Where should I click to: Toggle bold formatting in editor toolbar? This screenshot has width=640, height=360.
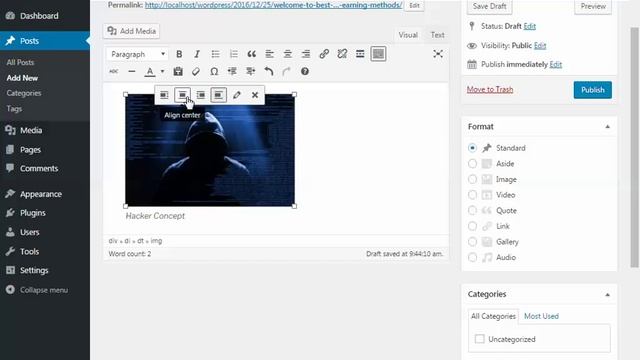click(179, 54)
